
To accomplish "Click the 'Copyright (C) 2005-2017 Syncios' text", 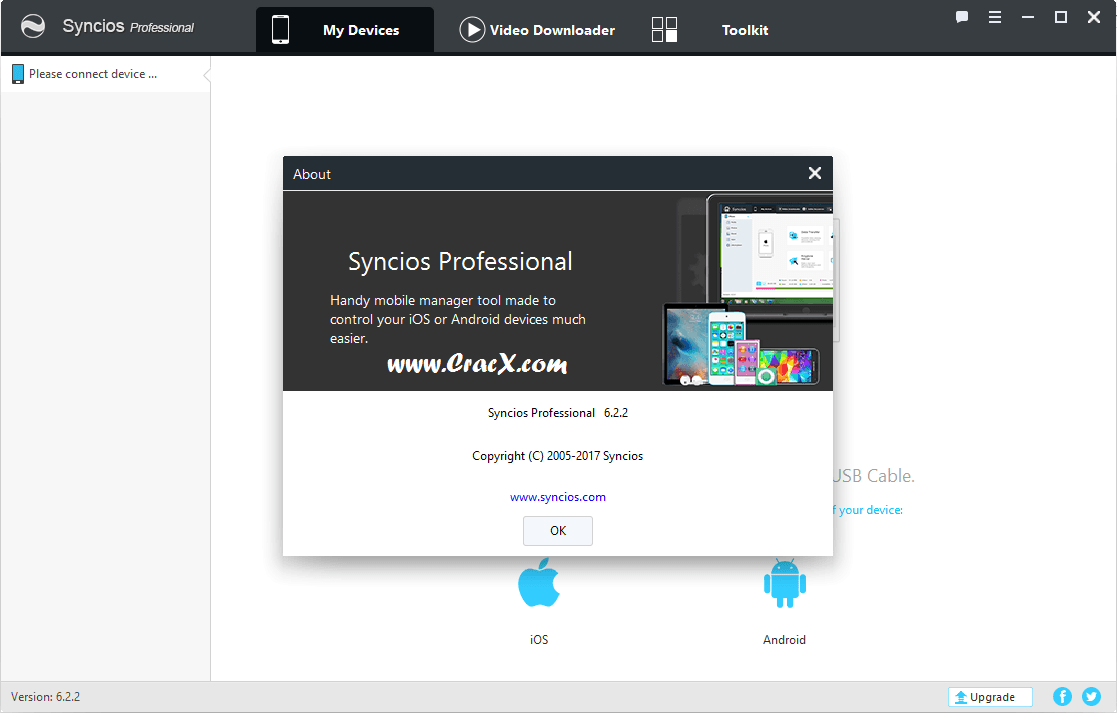I will [558, 456].
